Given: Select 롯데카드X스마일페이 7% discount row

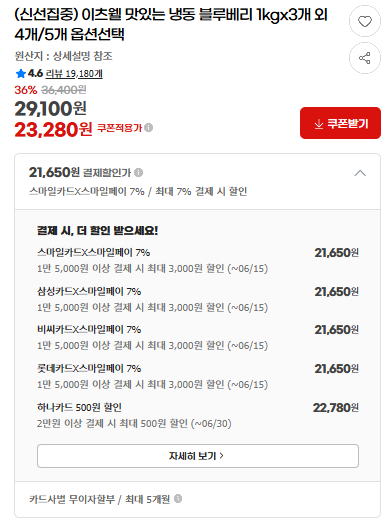Looking at the screenshot, I should 198,376.
